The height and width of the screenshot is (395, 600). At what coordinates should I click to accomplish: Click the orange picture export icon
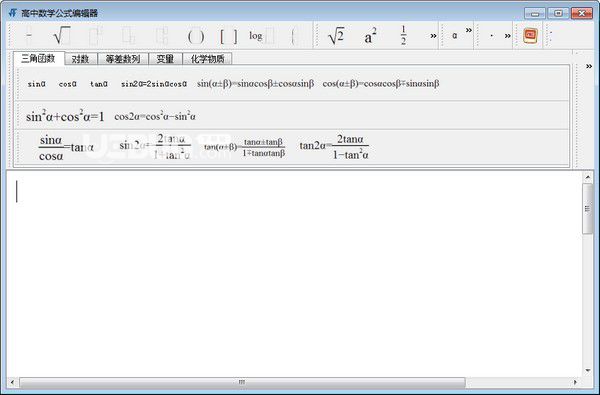530,36
